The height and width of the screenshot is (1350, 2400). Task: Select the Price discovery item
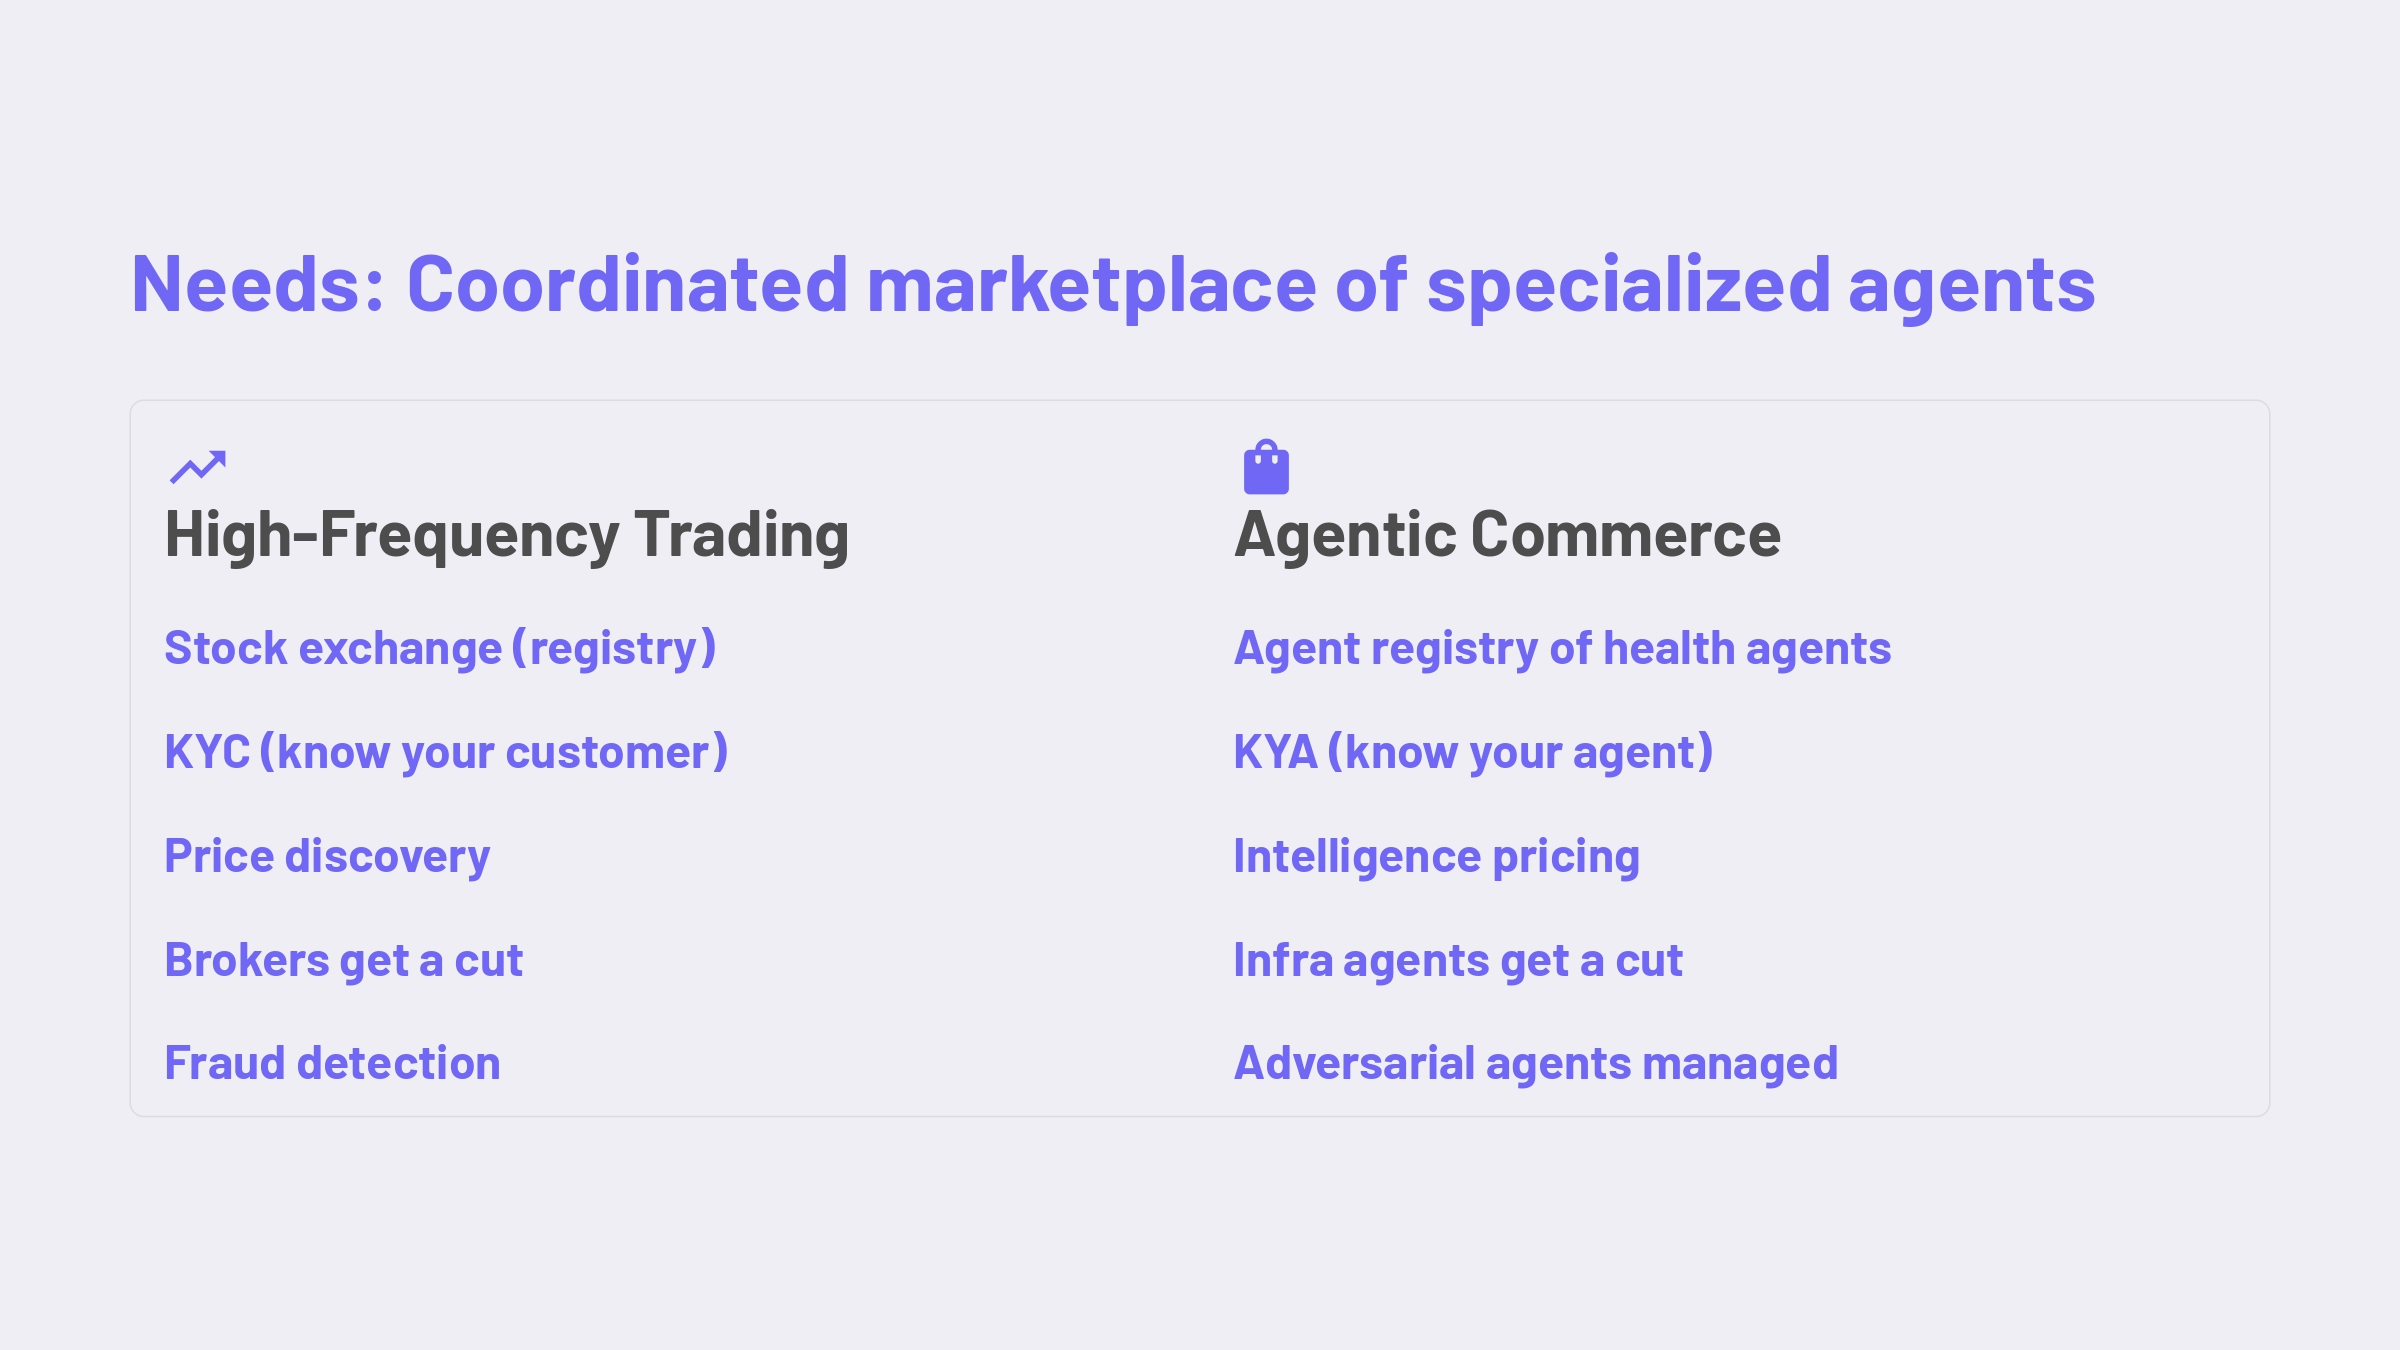click(x=328, y=857)
